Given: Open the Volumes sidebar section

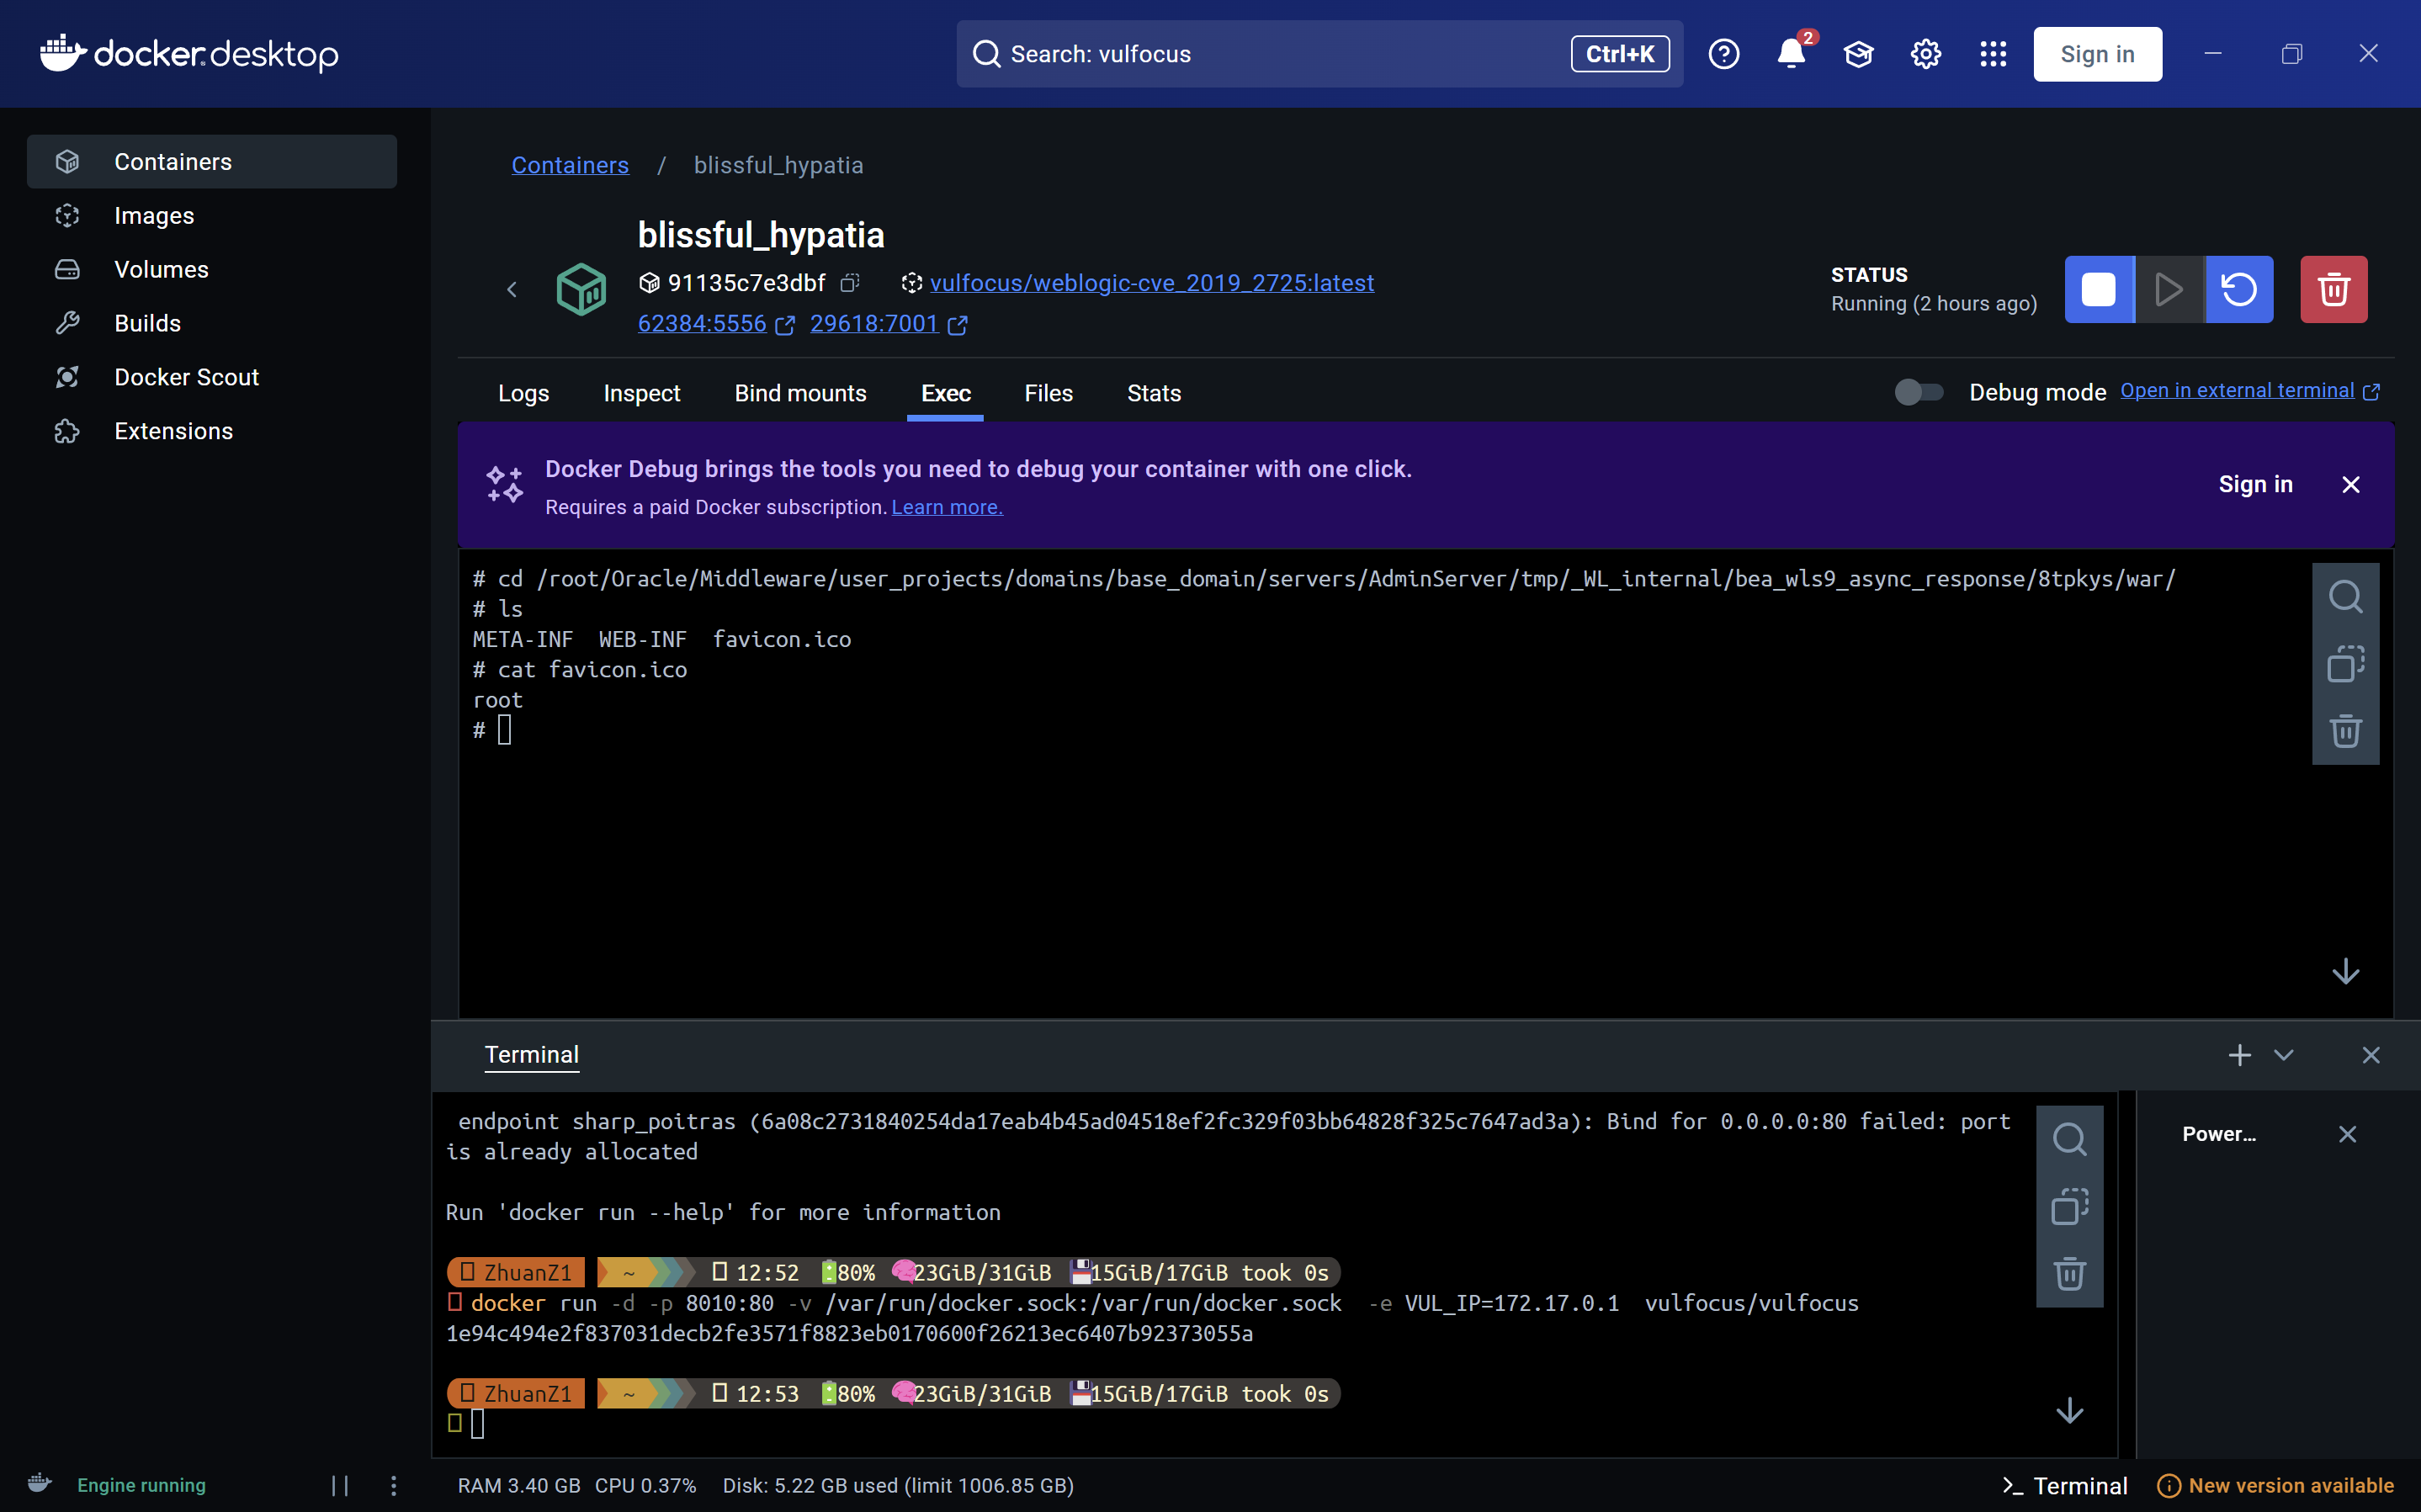Looking at the screenshot, I should pos(212,269).
